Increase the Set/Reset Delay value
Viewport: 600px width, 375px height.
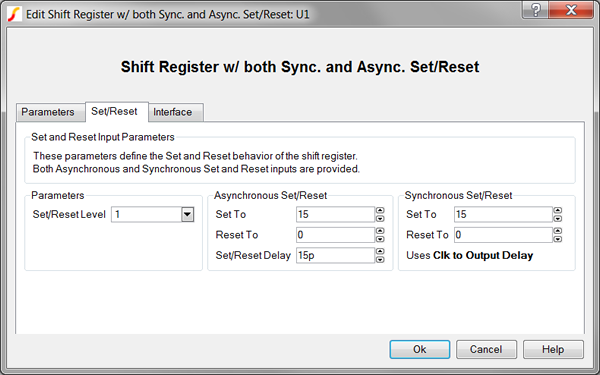[x=380, y=251]
